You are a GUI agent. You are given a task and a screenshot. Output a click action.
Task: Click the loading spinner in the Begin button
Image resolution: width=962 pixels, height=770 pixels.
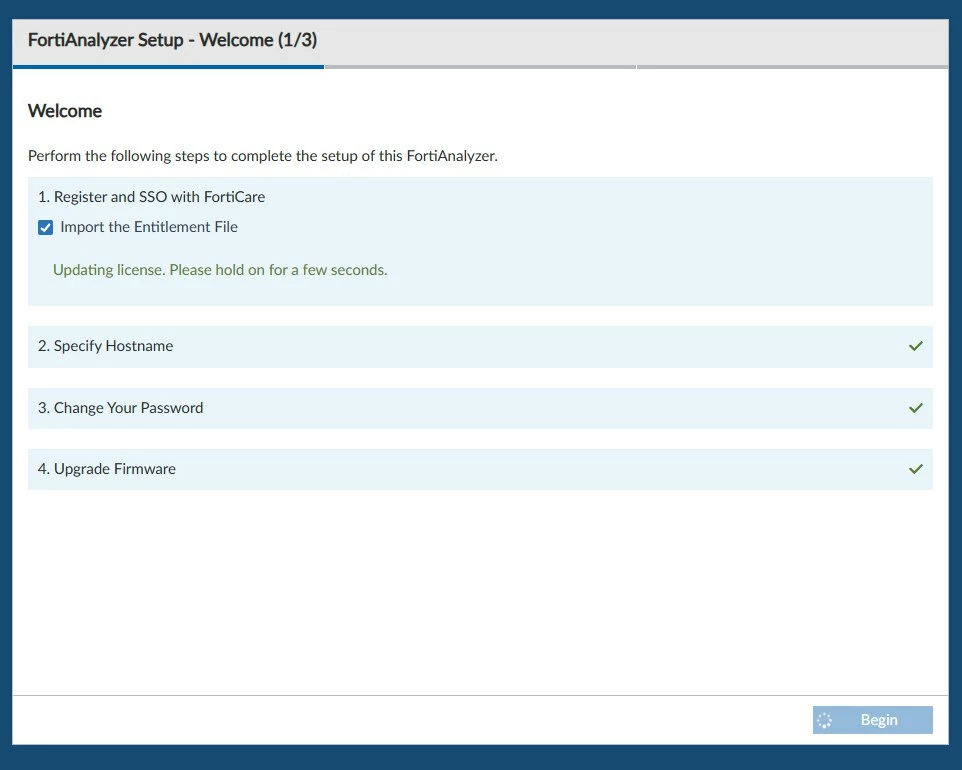pyautogui.click(x=825, y=720)
